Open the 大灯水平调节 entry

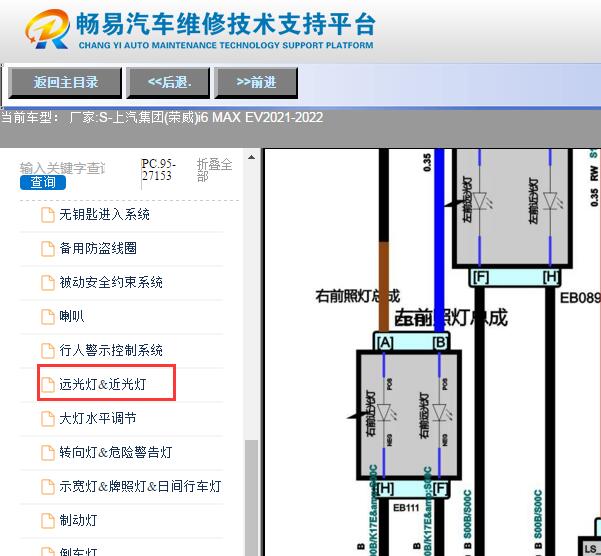(x=98, y=418)
